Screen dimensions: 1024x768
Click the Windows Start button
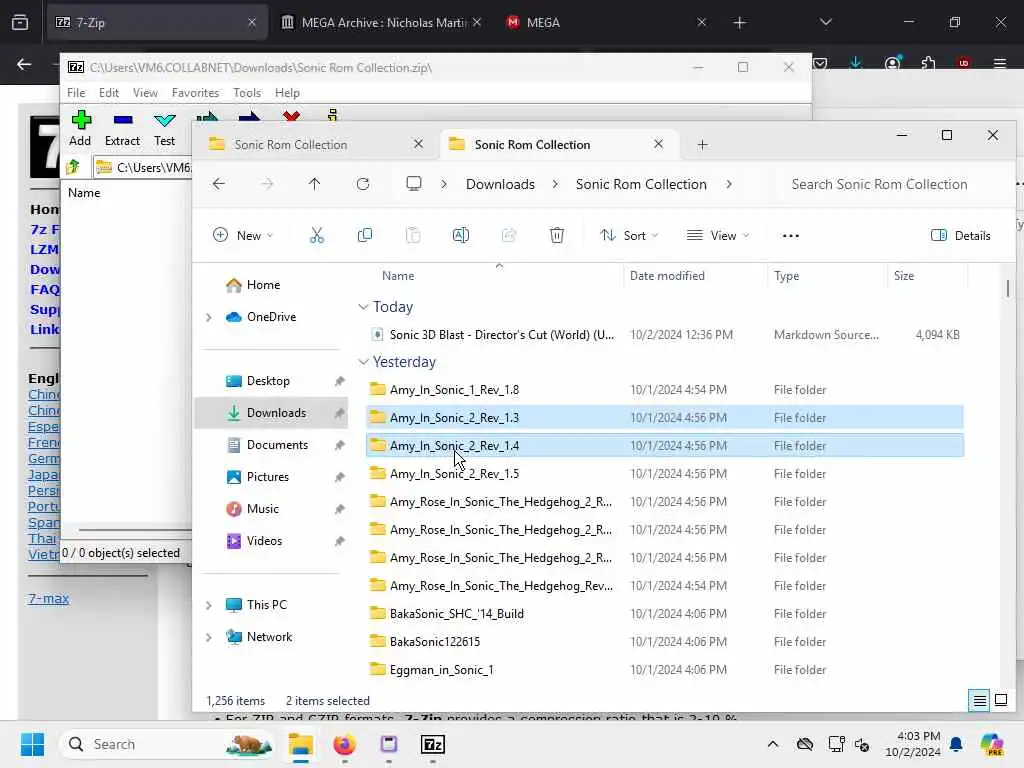click(33, 744)
